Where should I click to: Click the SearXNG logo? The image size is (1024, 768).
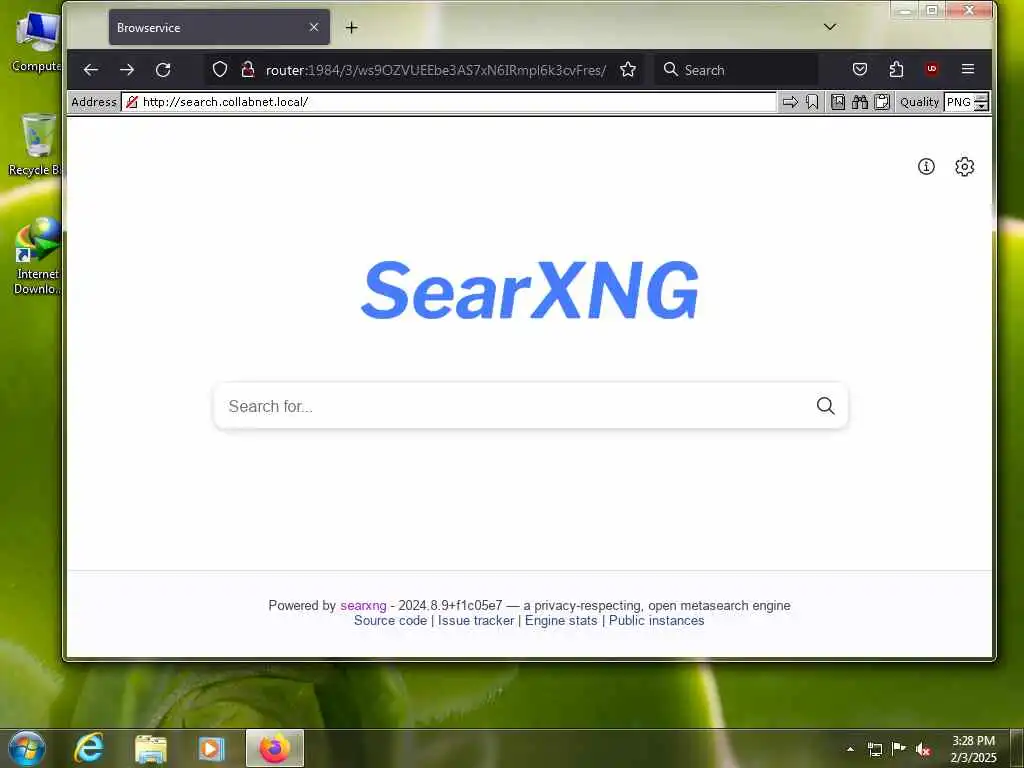click(530, 290)
